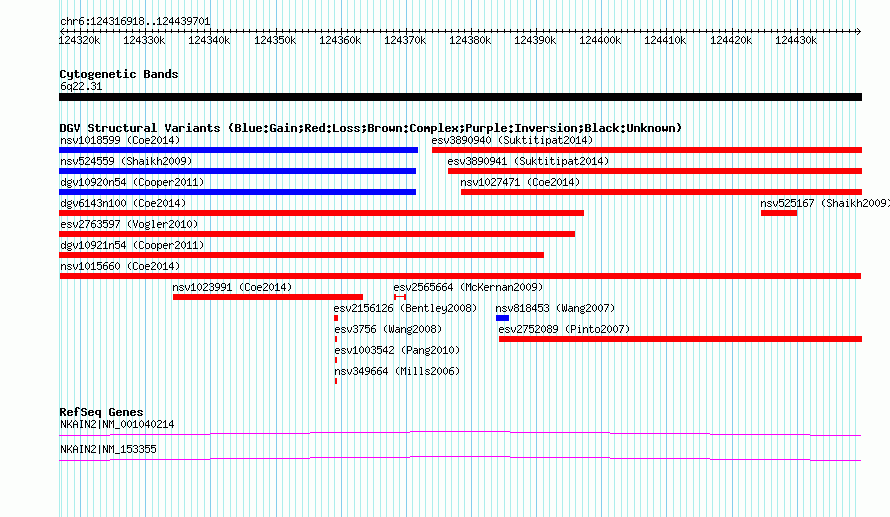Click the 124400k ruler tick label

[x=600, y=40]
